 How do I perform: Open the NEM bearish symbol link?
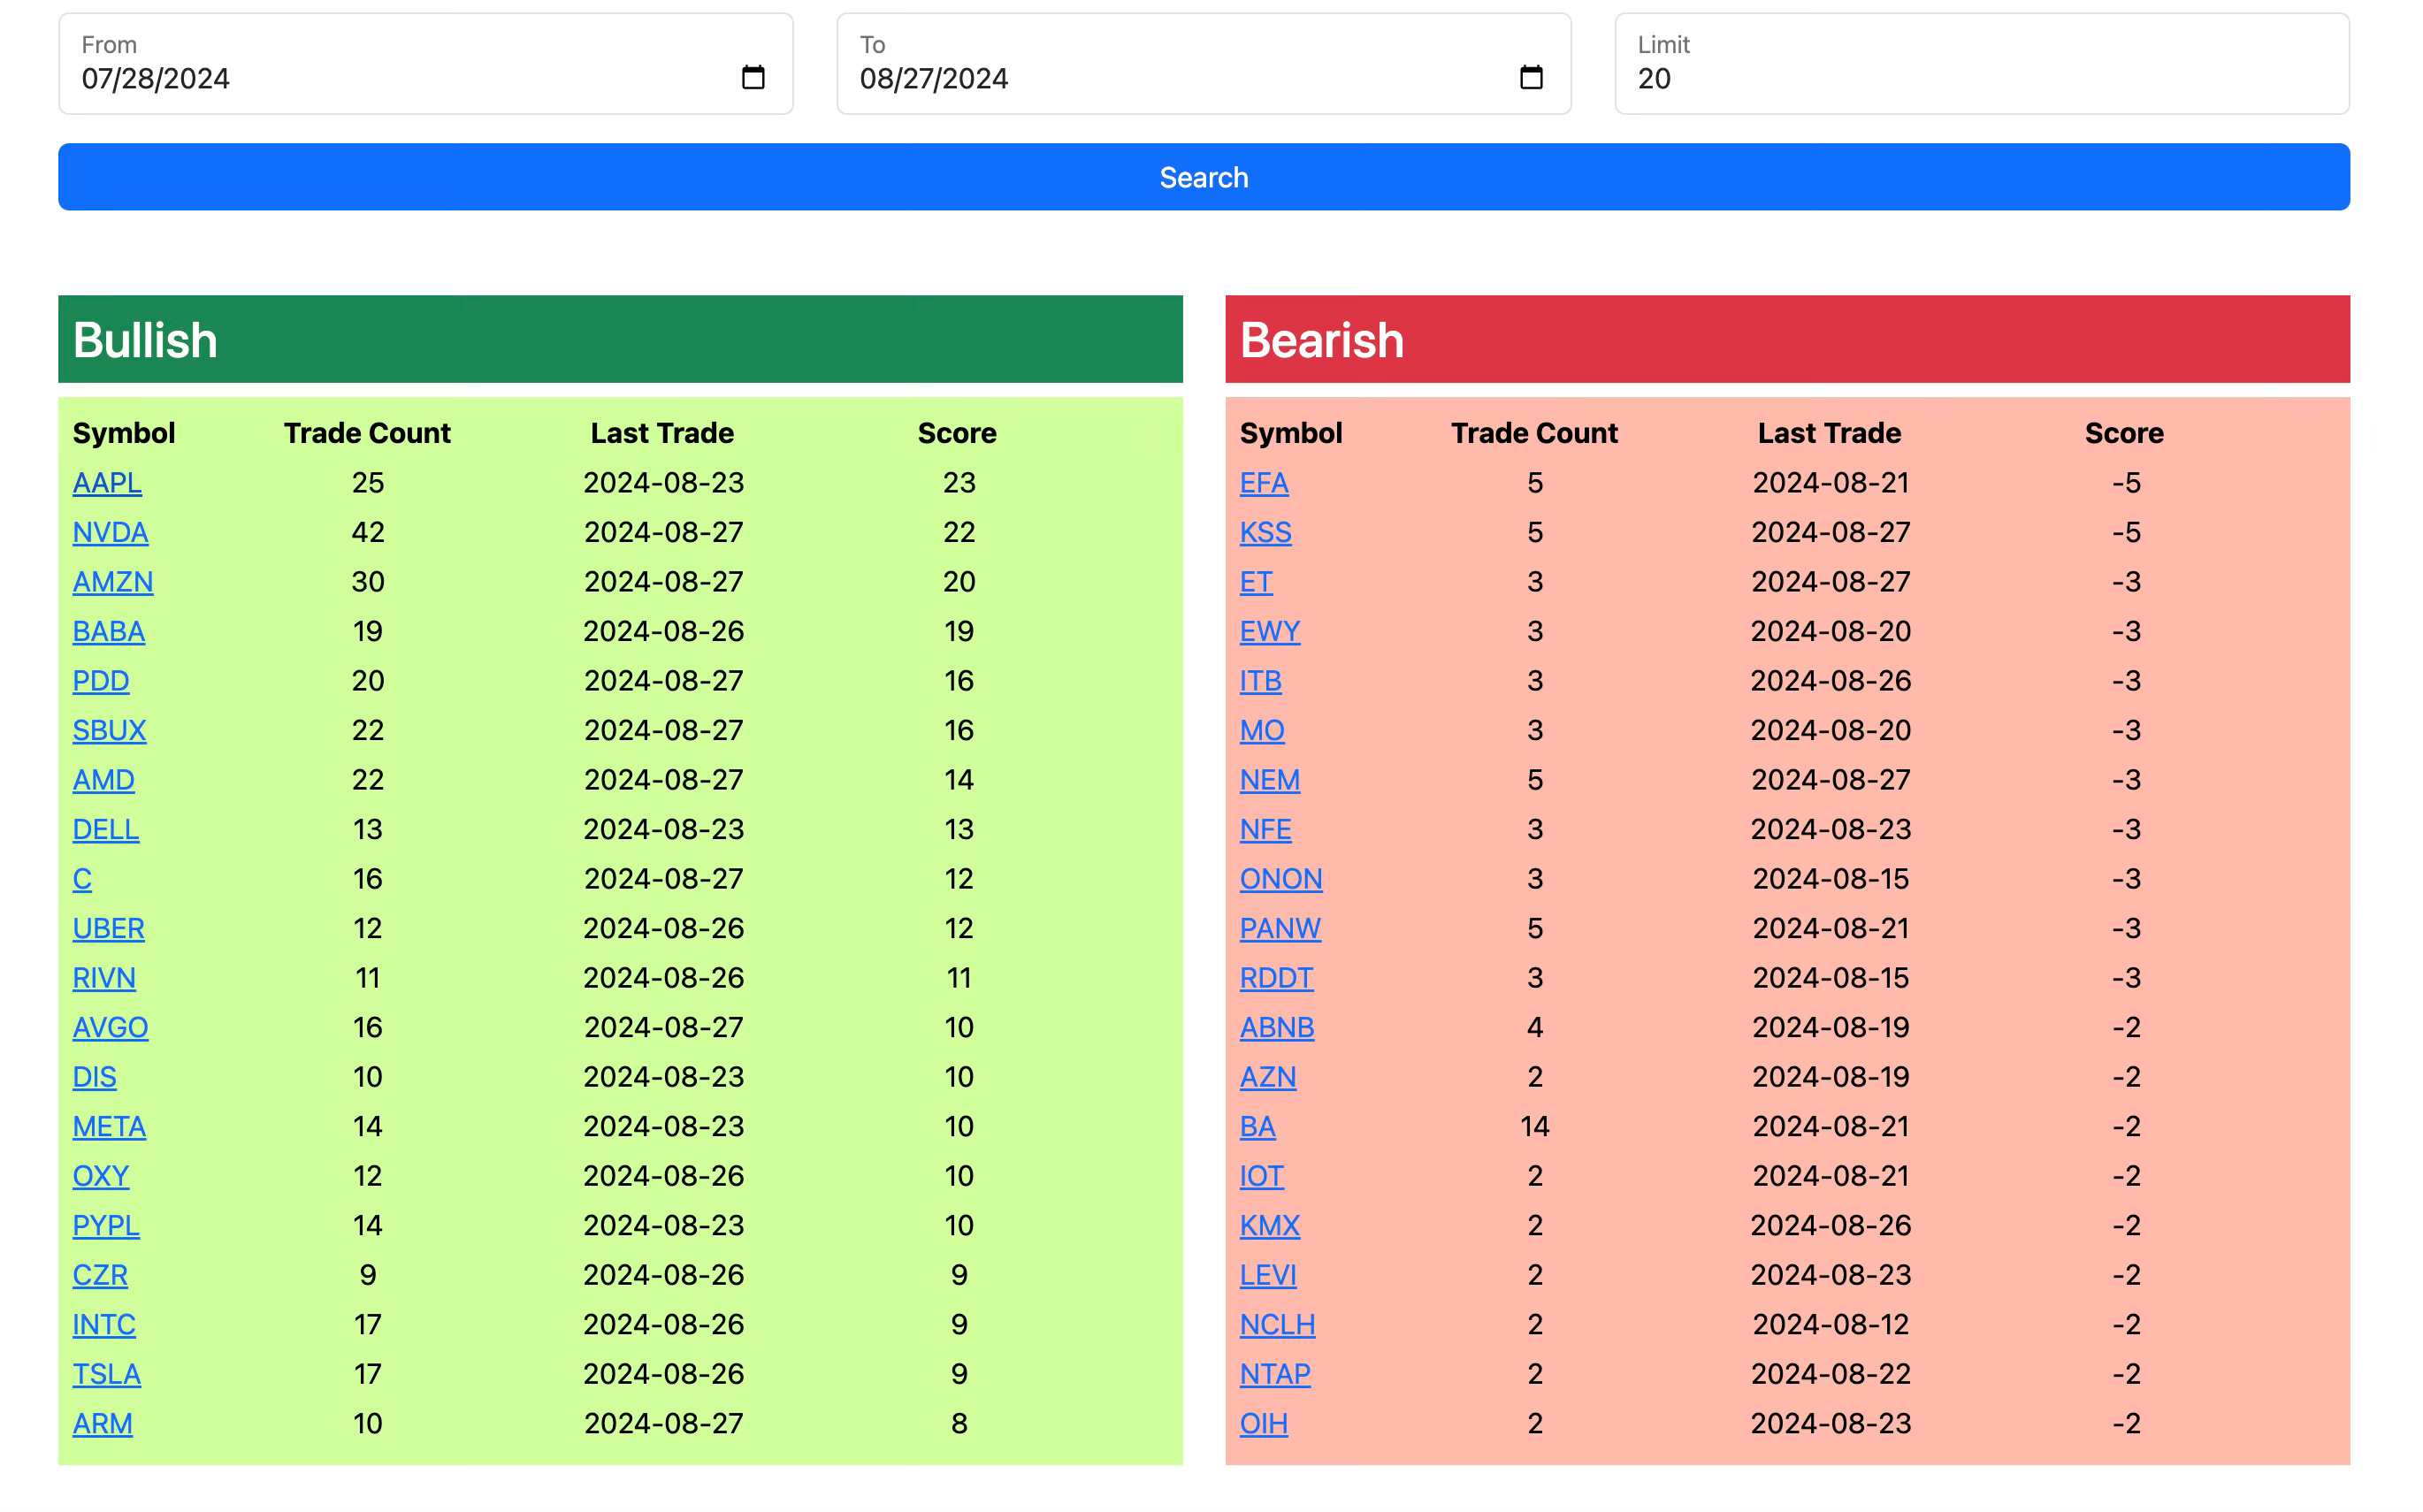pos(1270,780)
